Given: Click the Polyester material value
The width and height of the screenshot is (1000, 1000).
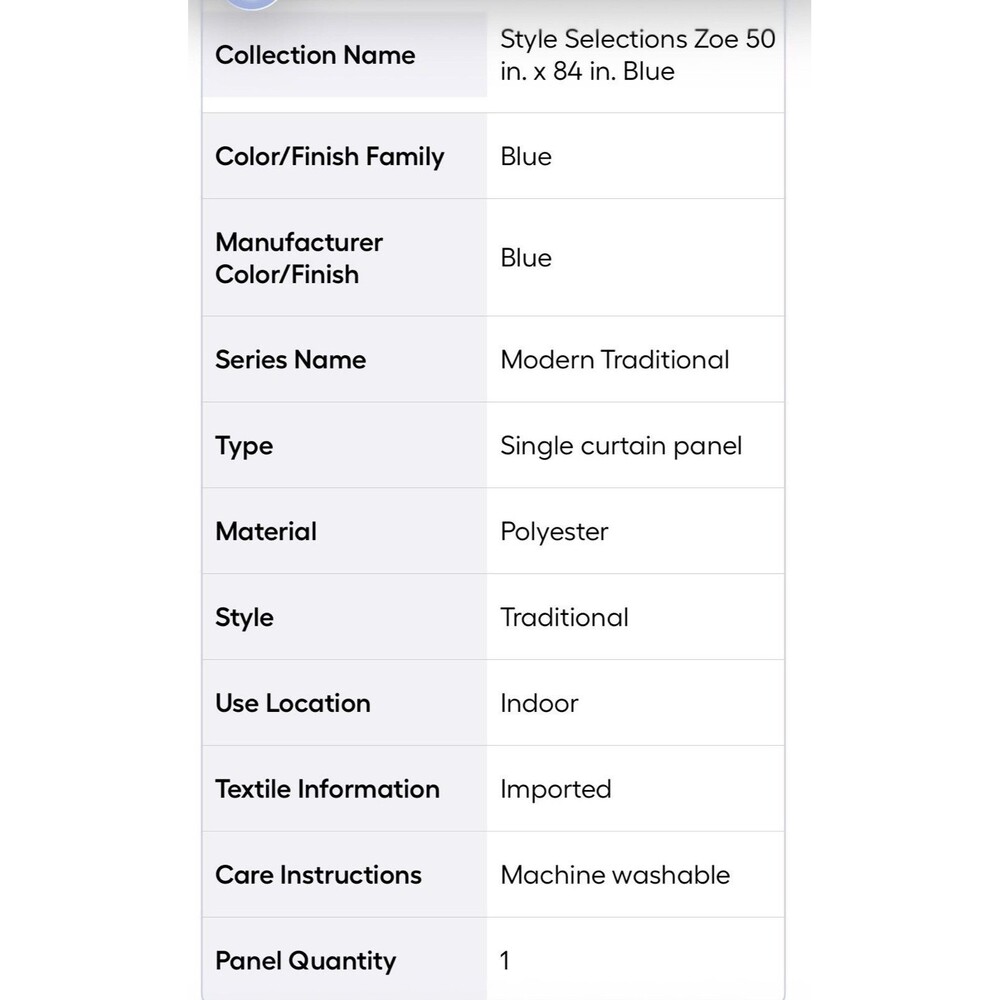Looking at the screenshot, I should [554, 532].
